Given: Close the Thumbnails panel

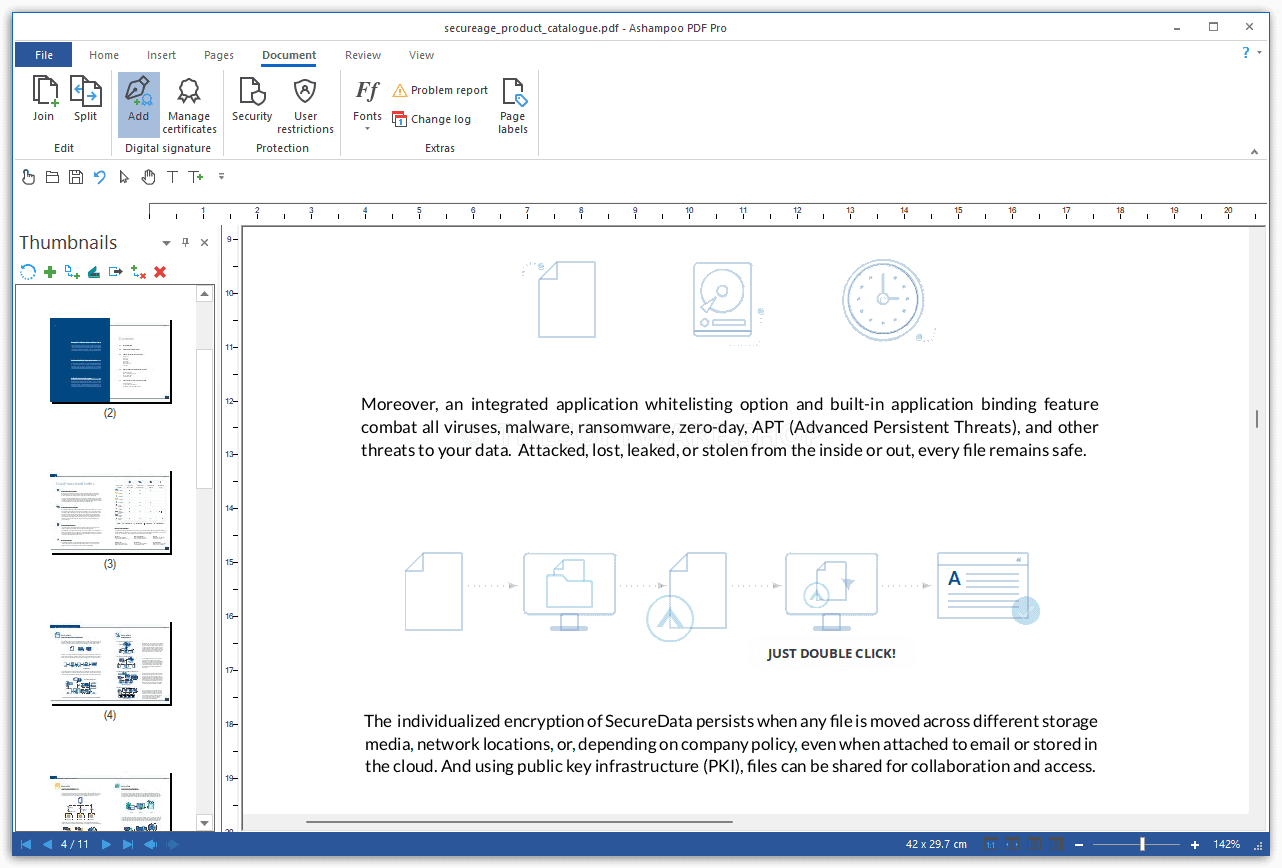Looking at the screenshot, I should click(x=204, y=243).
